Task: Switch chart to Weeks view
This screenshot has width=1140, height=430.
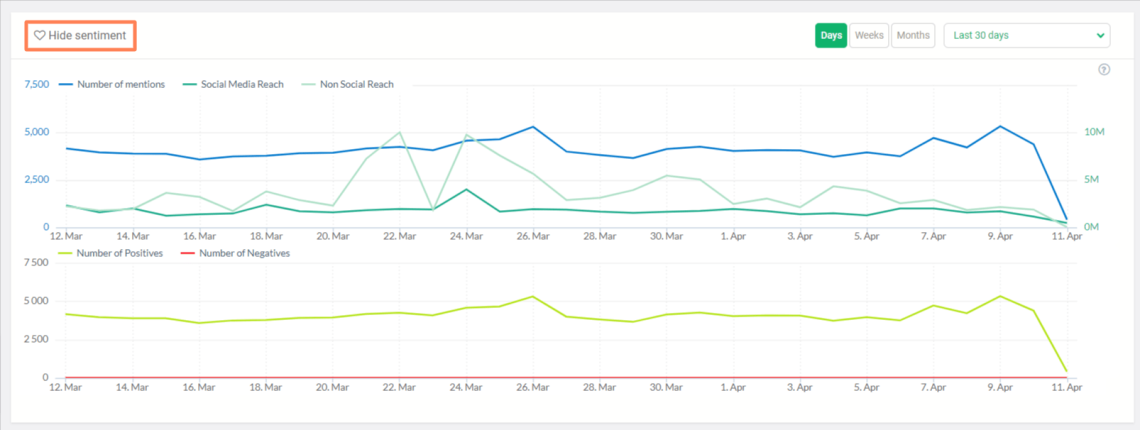Action: click(x=869, y=35)
